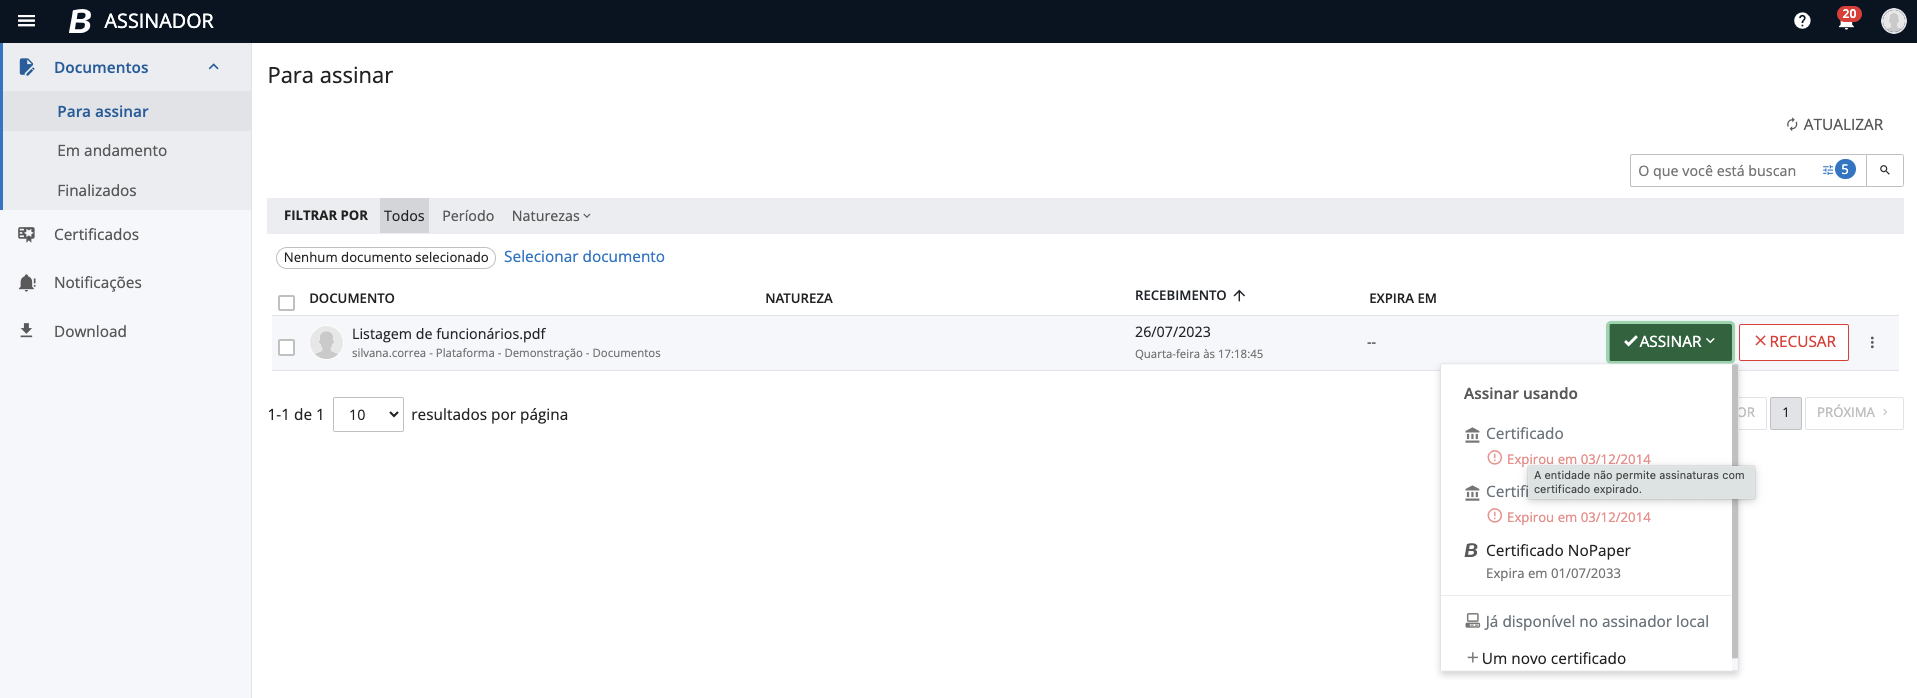Image resolution: width=1917 pixels, height=698 pixels.
Task: Open the hamburger menu icon
Action: coord(27,21)
